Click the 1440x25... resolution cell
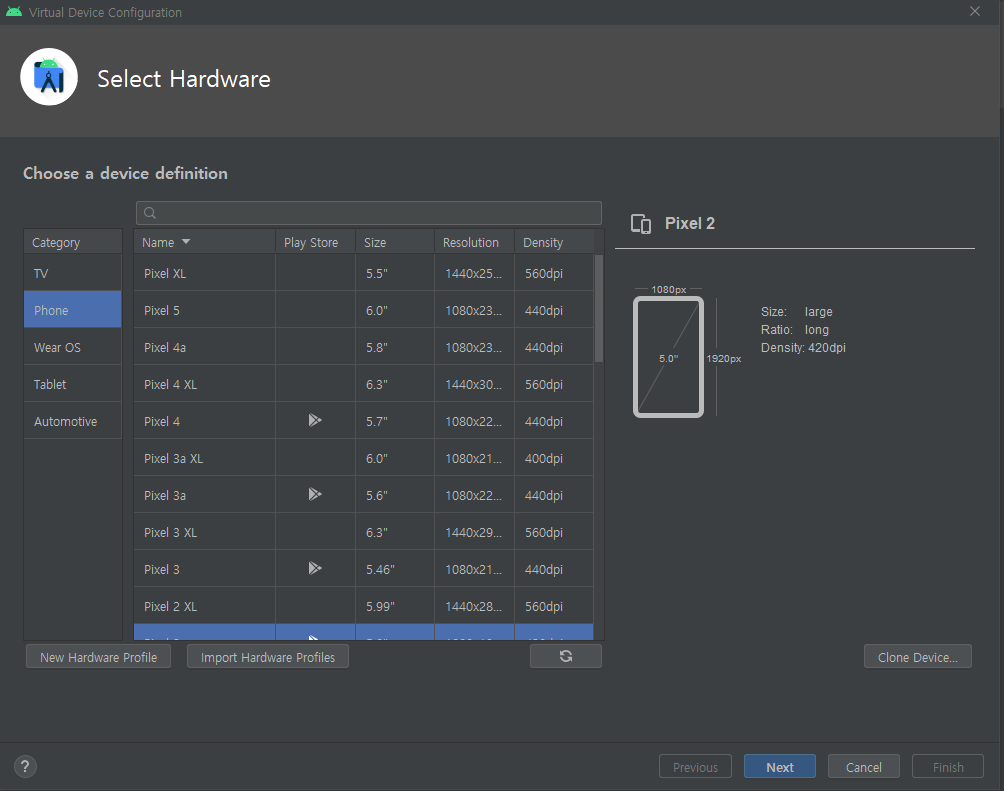Image resolution: width=1004 pixels, height=791 pixels. pyautogui.click(x=473, y=273)
